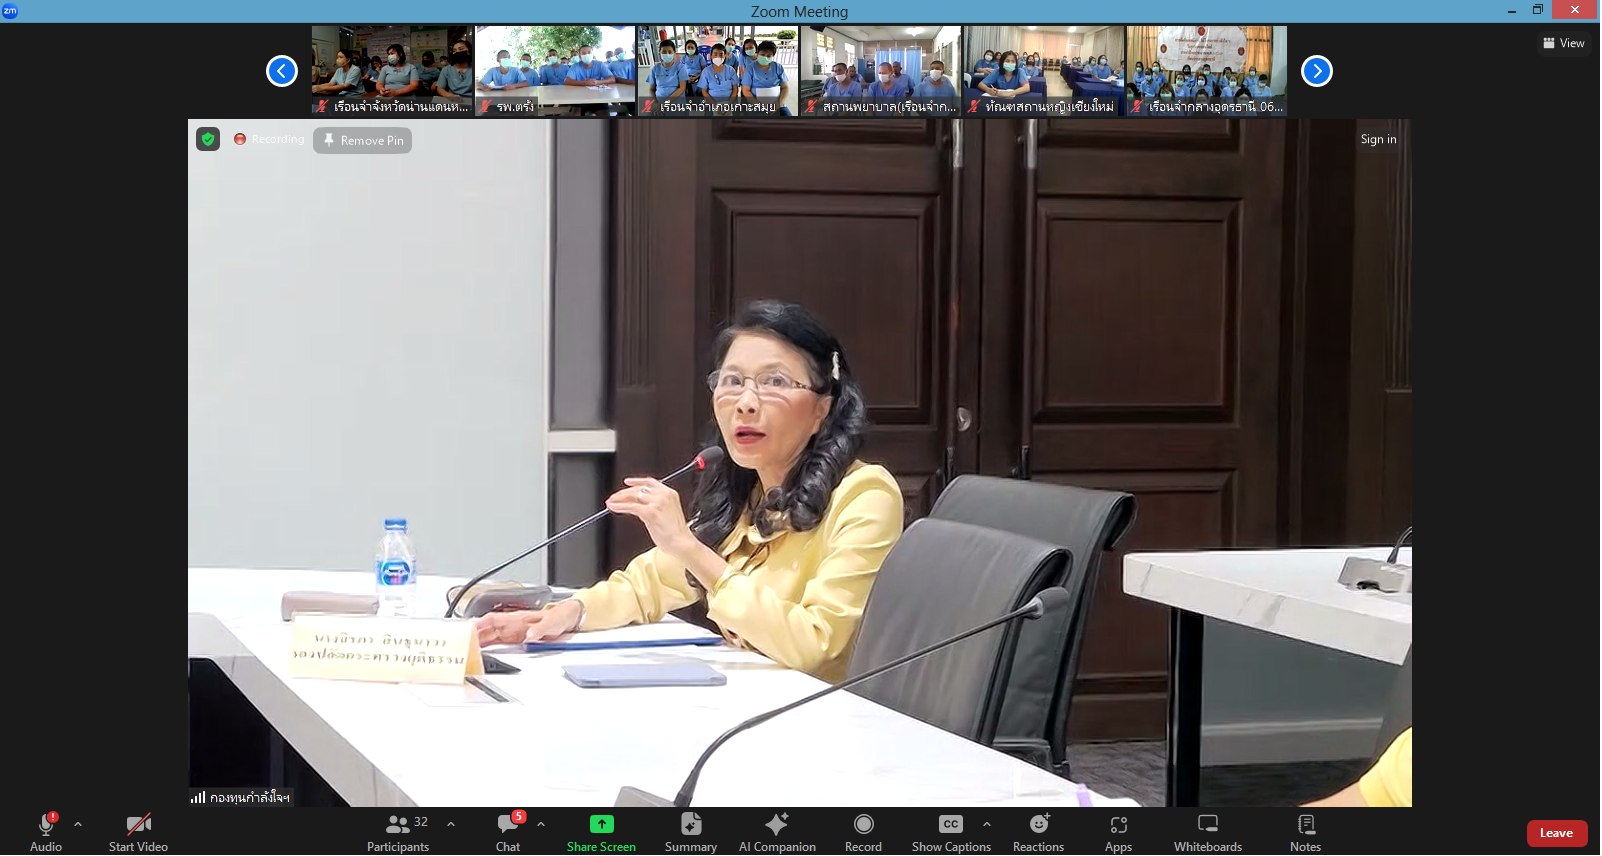Toggle the Audio microphone
Image resolution: width=1602 pixels, height=856 pixels.
click(46, 832)
